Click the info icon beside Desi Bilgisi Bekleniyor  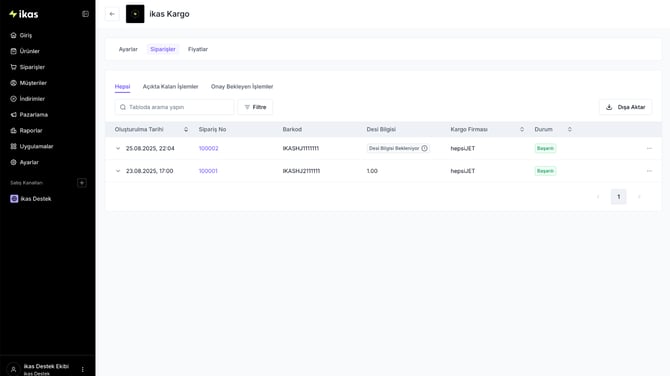pos(424,148)
